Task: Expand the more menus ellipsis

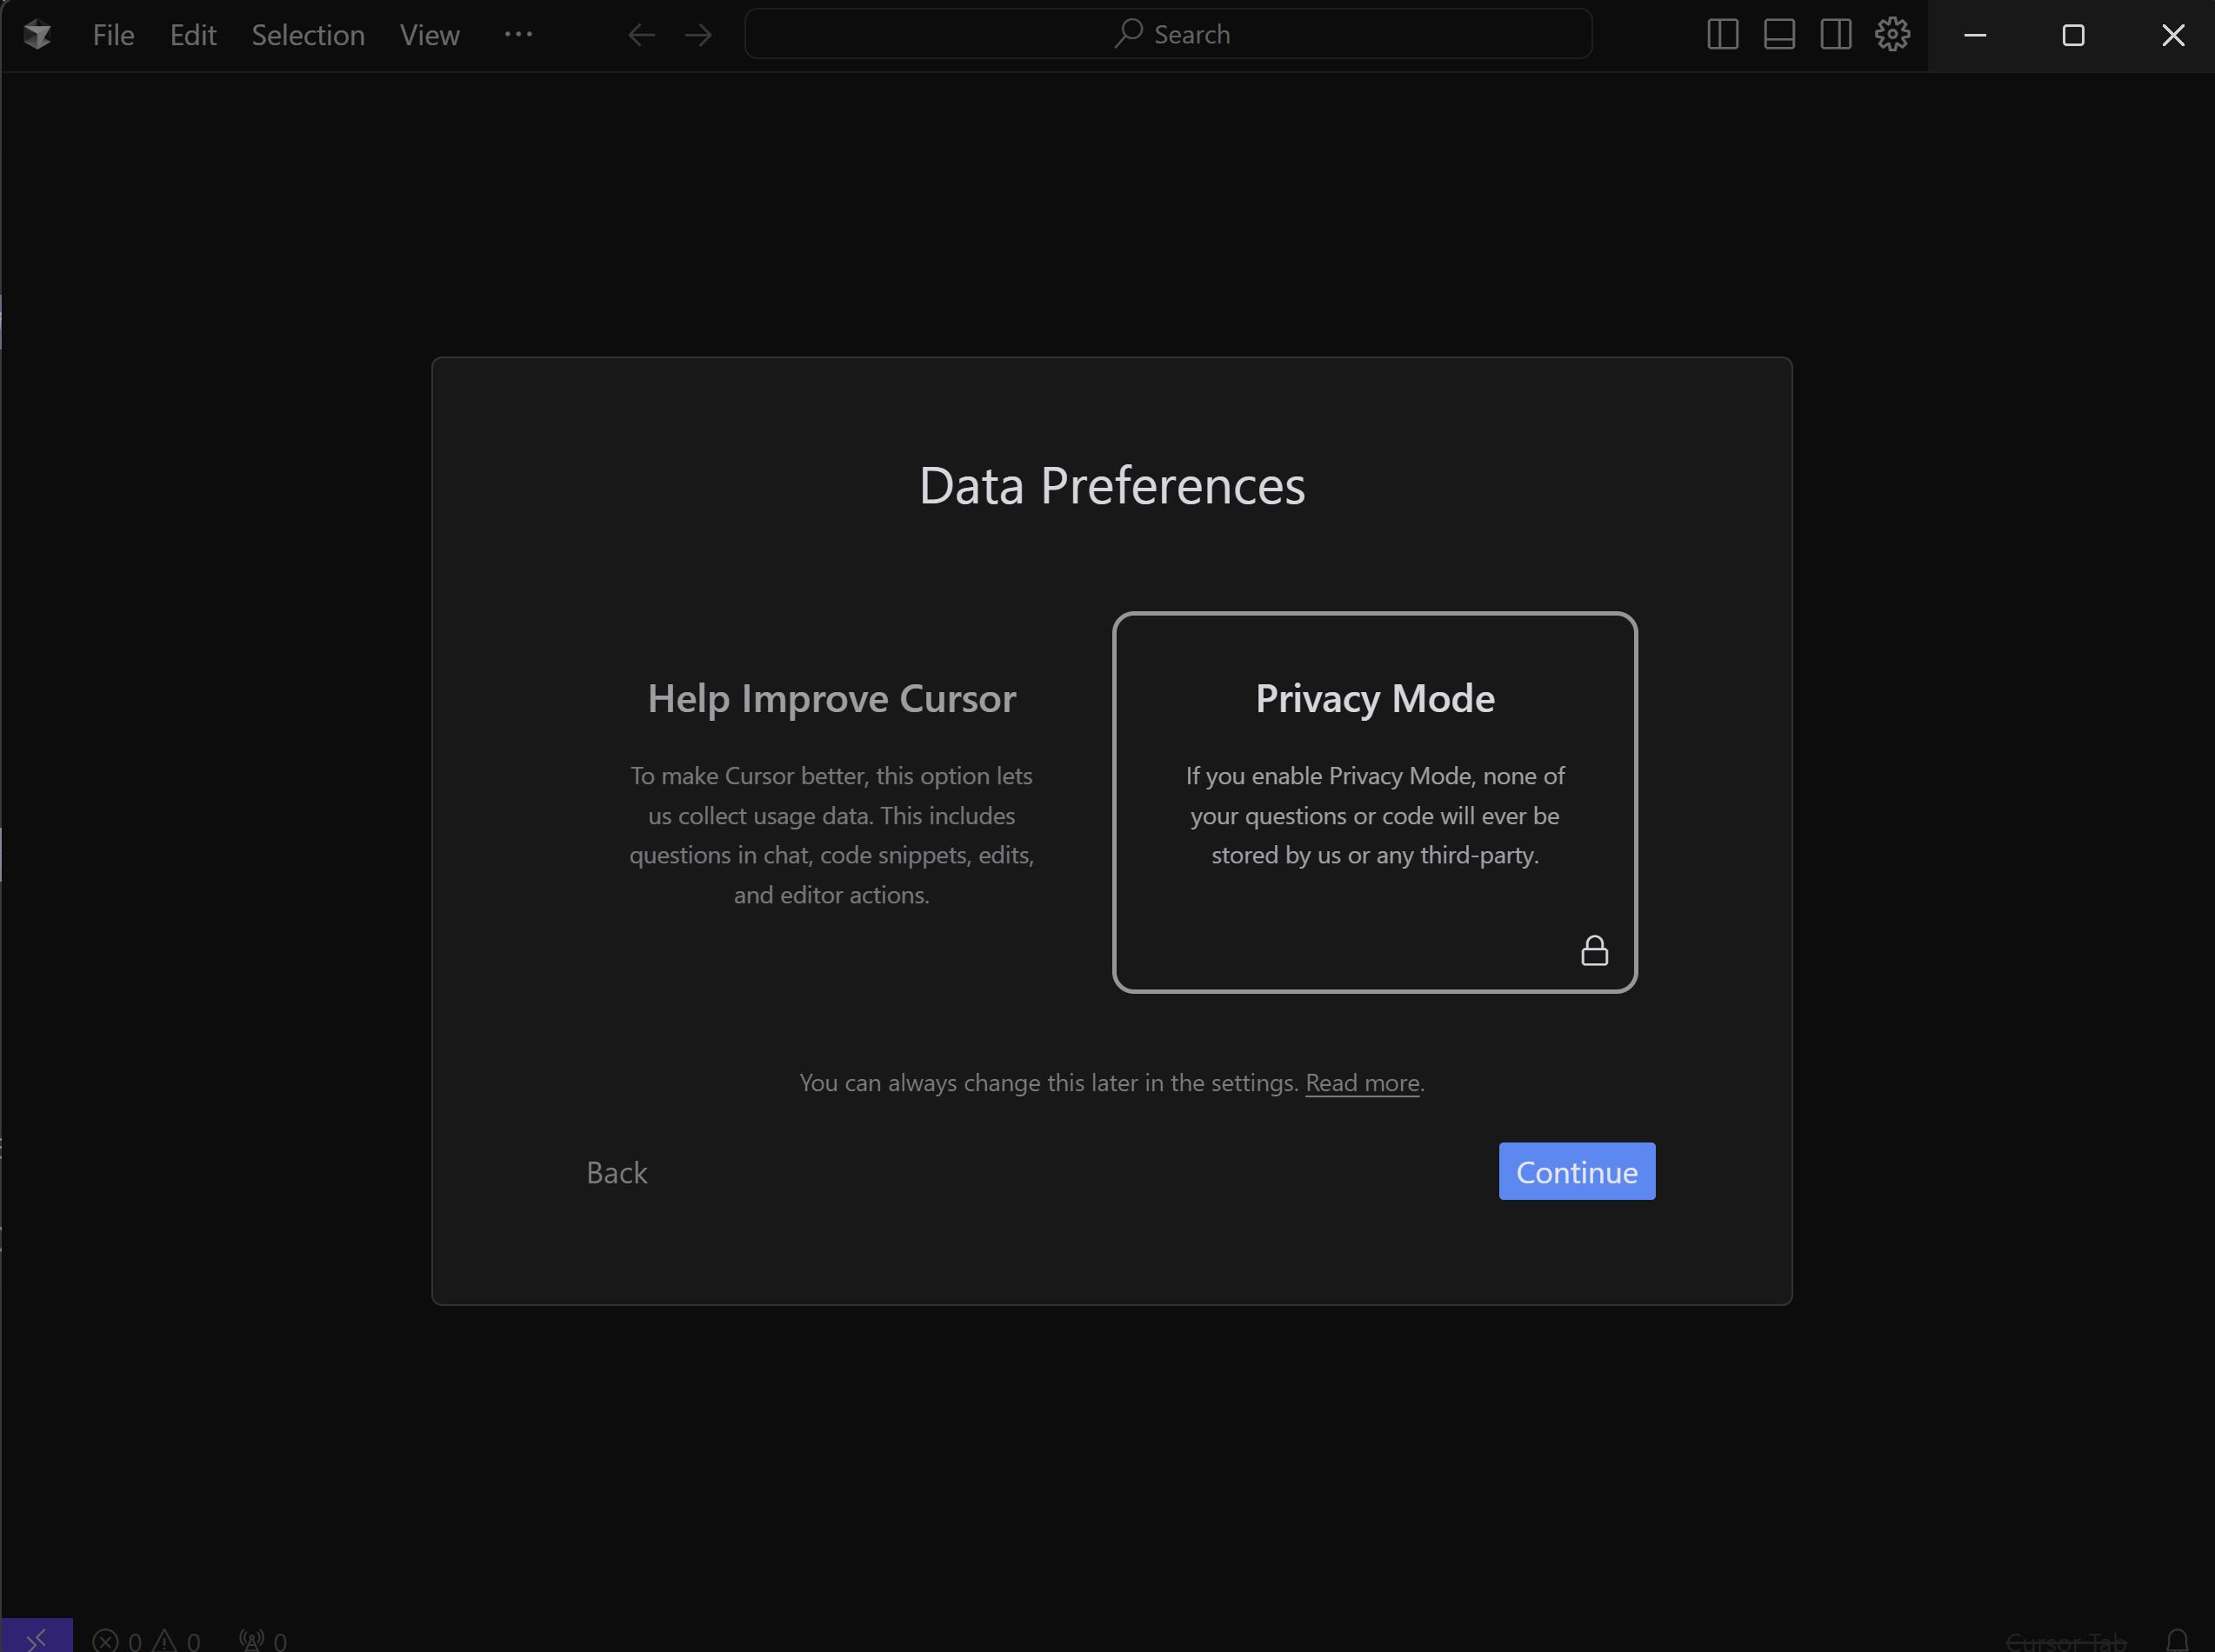Action: (x=518, y=35)
